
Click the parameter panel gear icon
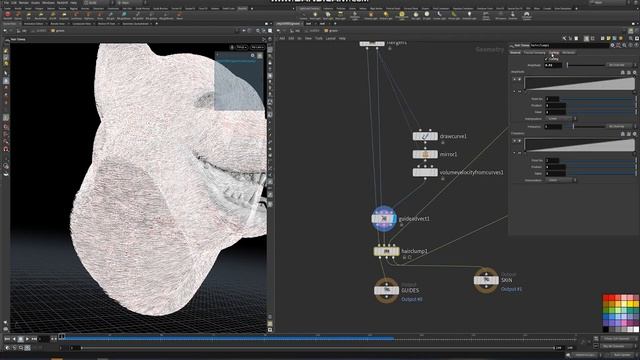pos(612,45)
